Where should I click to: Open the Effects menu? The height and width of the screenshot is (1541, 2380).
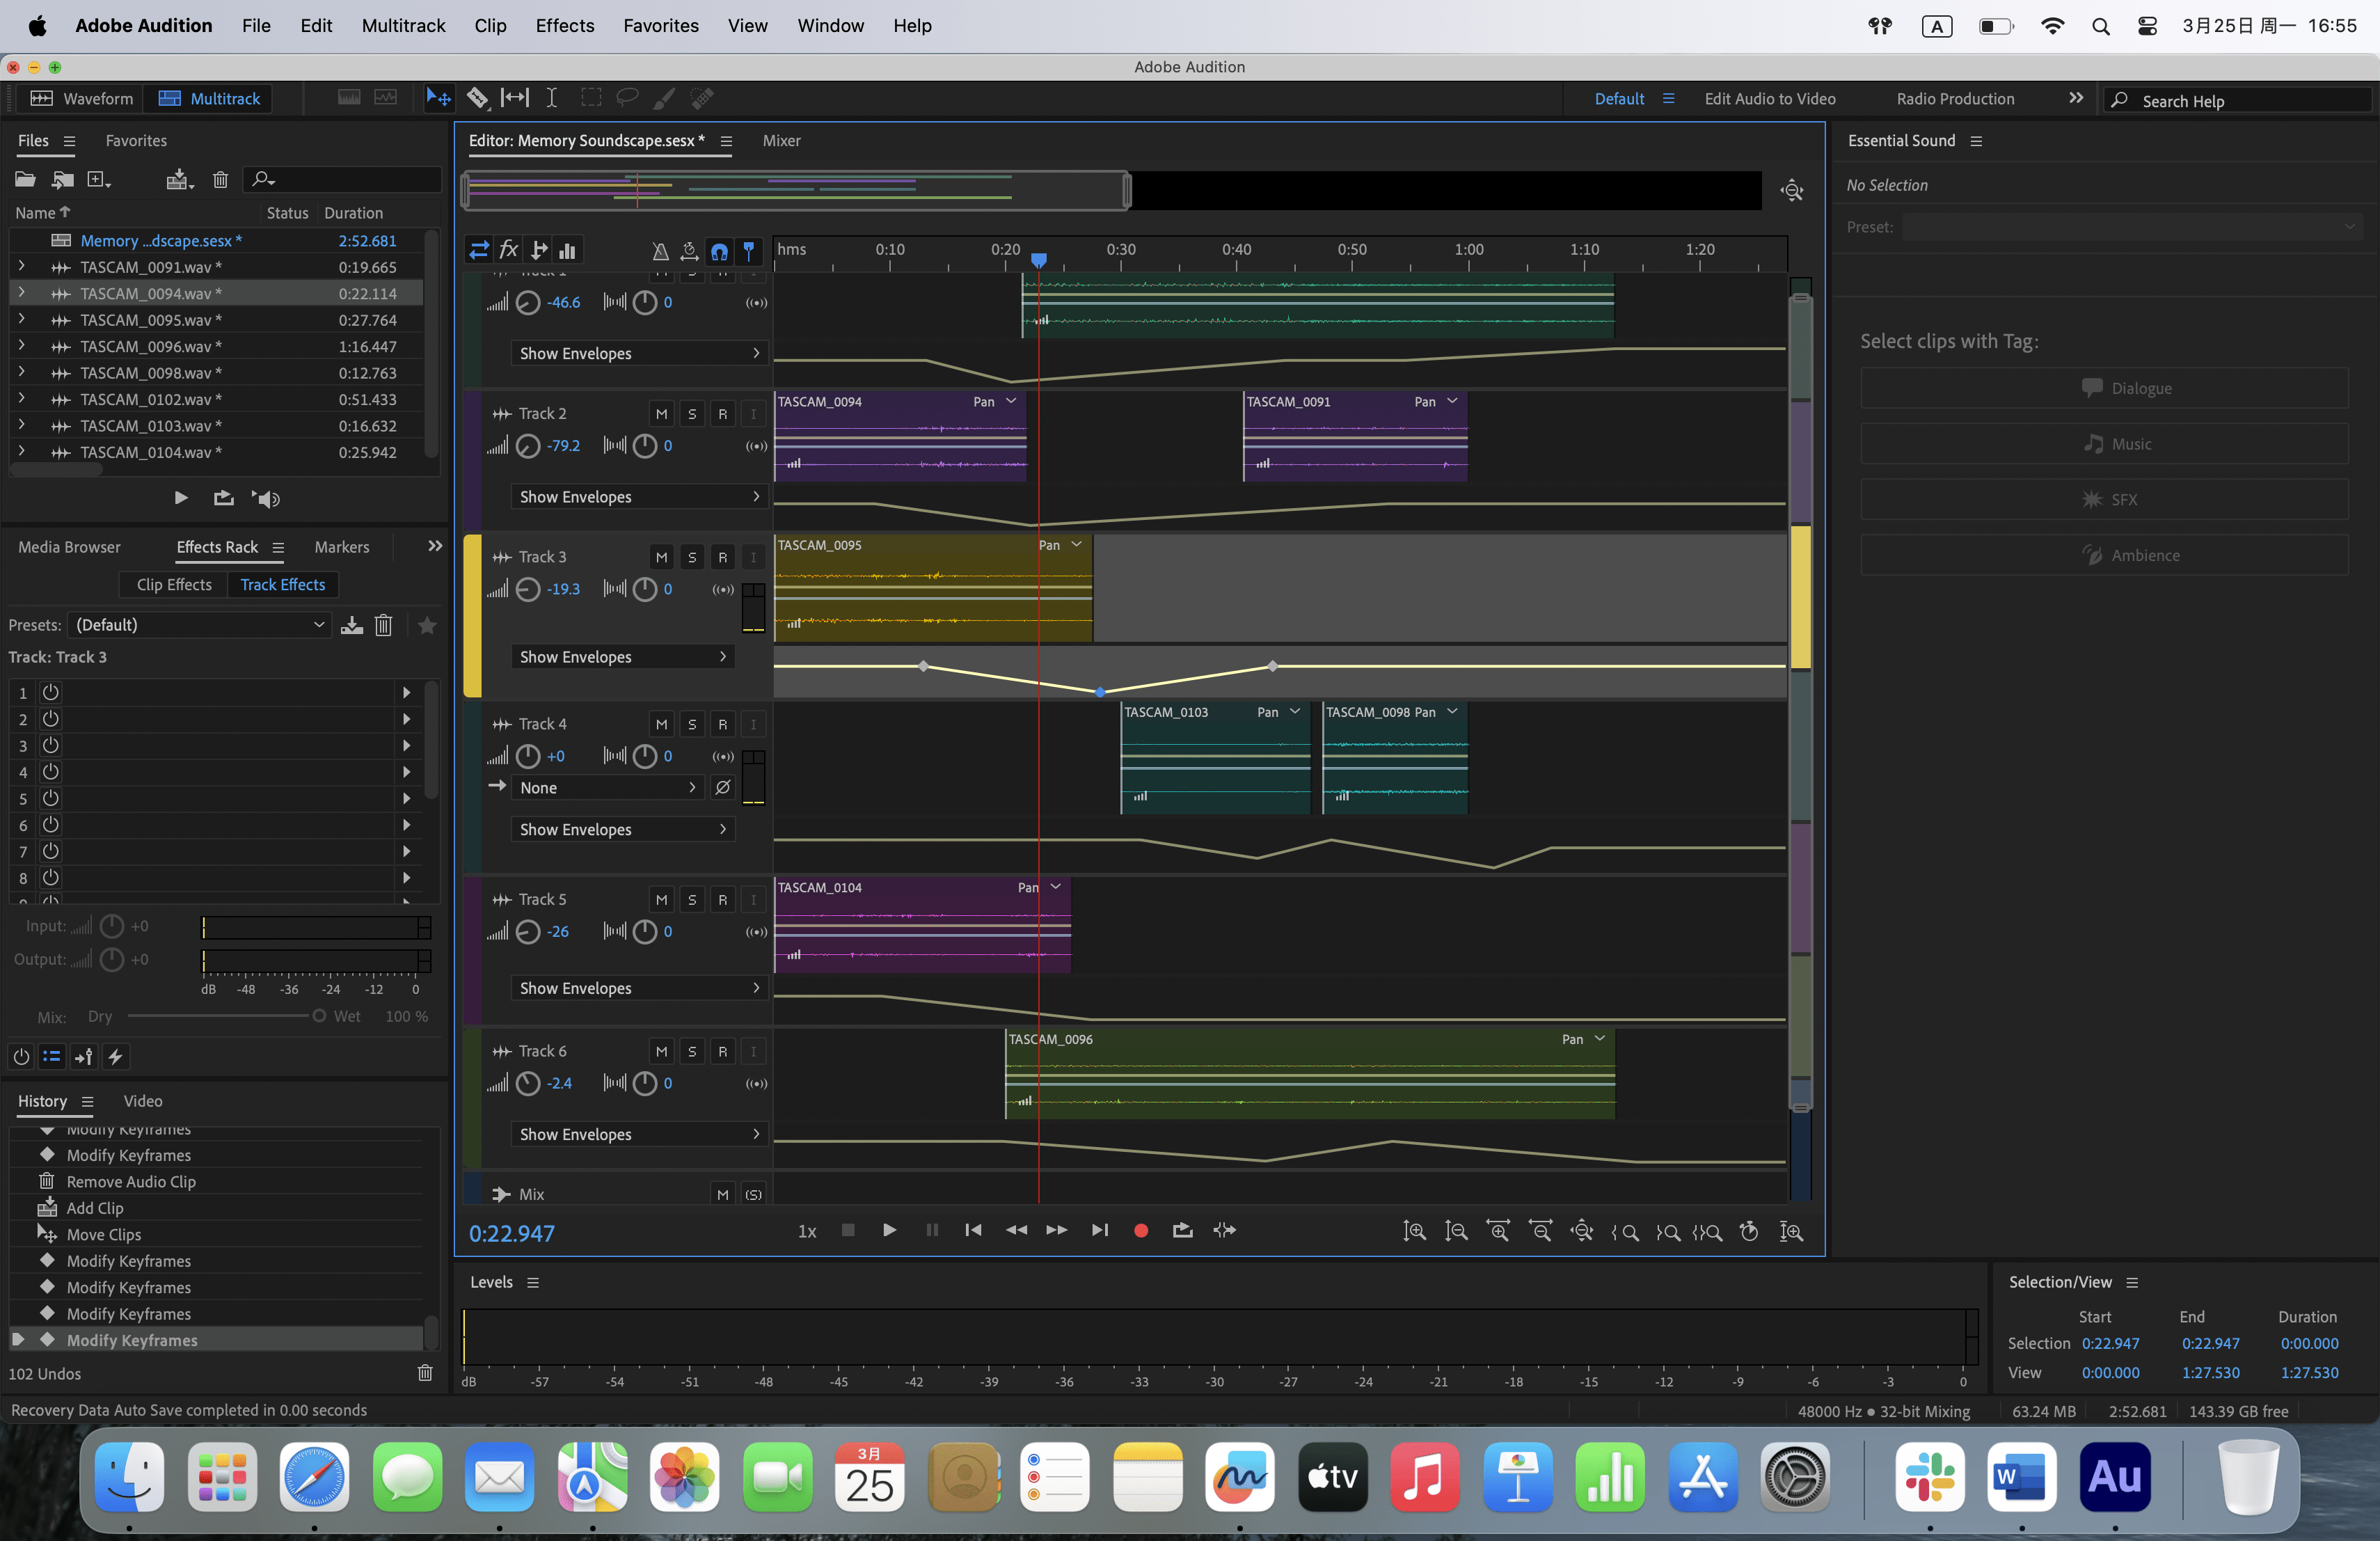[x=565, y=26]
